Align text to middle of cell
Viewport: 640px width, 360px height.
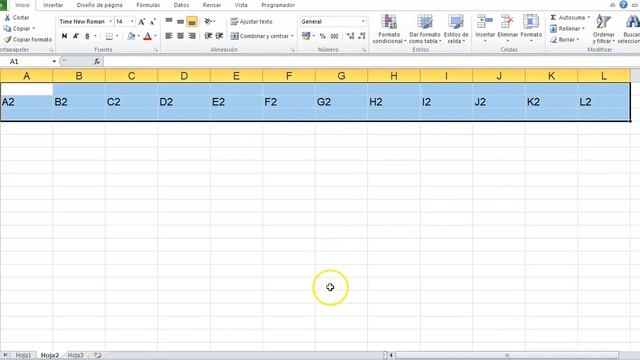[180, 21]
